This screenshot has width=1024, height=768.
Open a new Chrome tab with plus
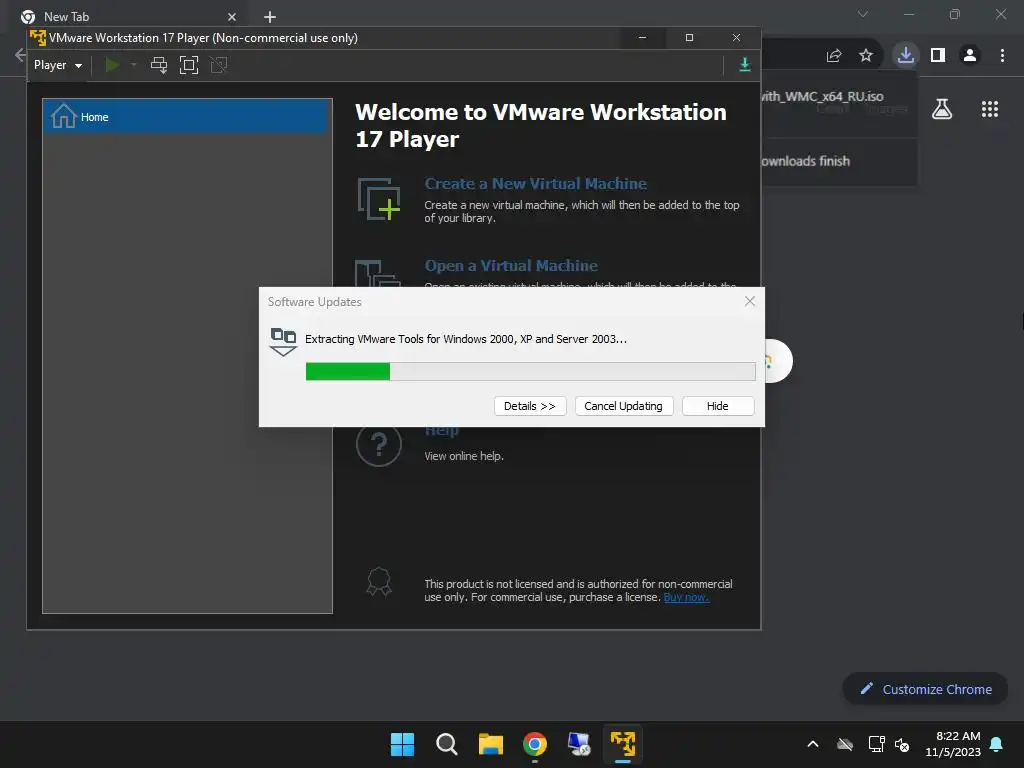pos(270,17)
